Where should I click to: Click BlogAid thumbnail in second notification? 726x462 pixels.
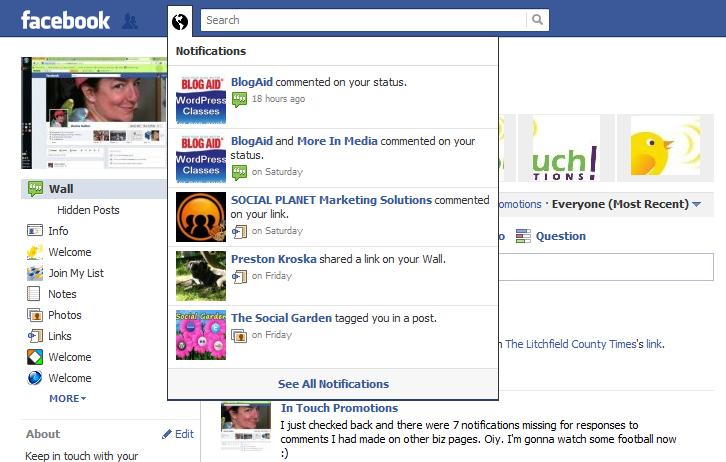[x=201, y=158]
